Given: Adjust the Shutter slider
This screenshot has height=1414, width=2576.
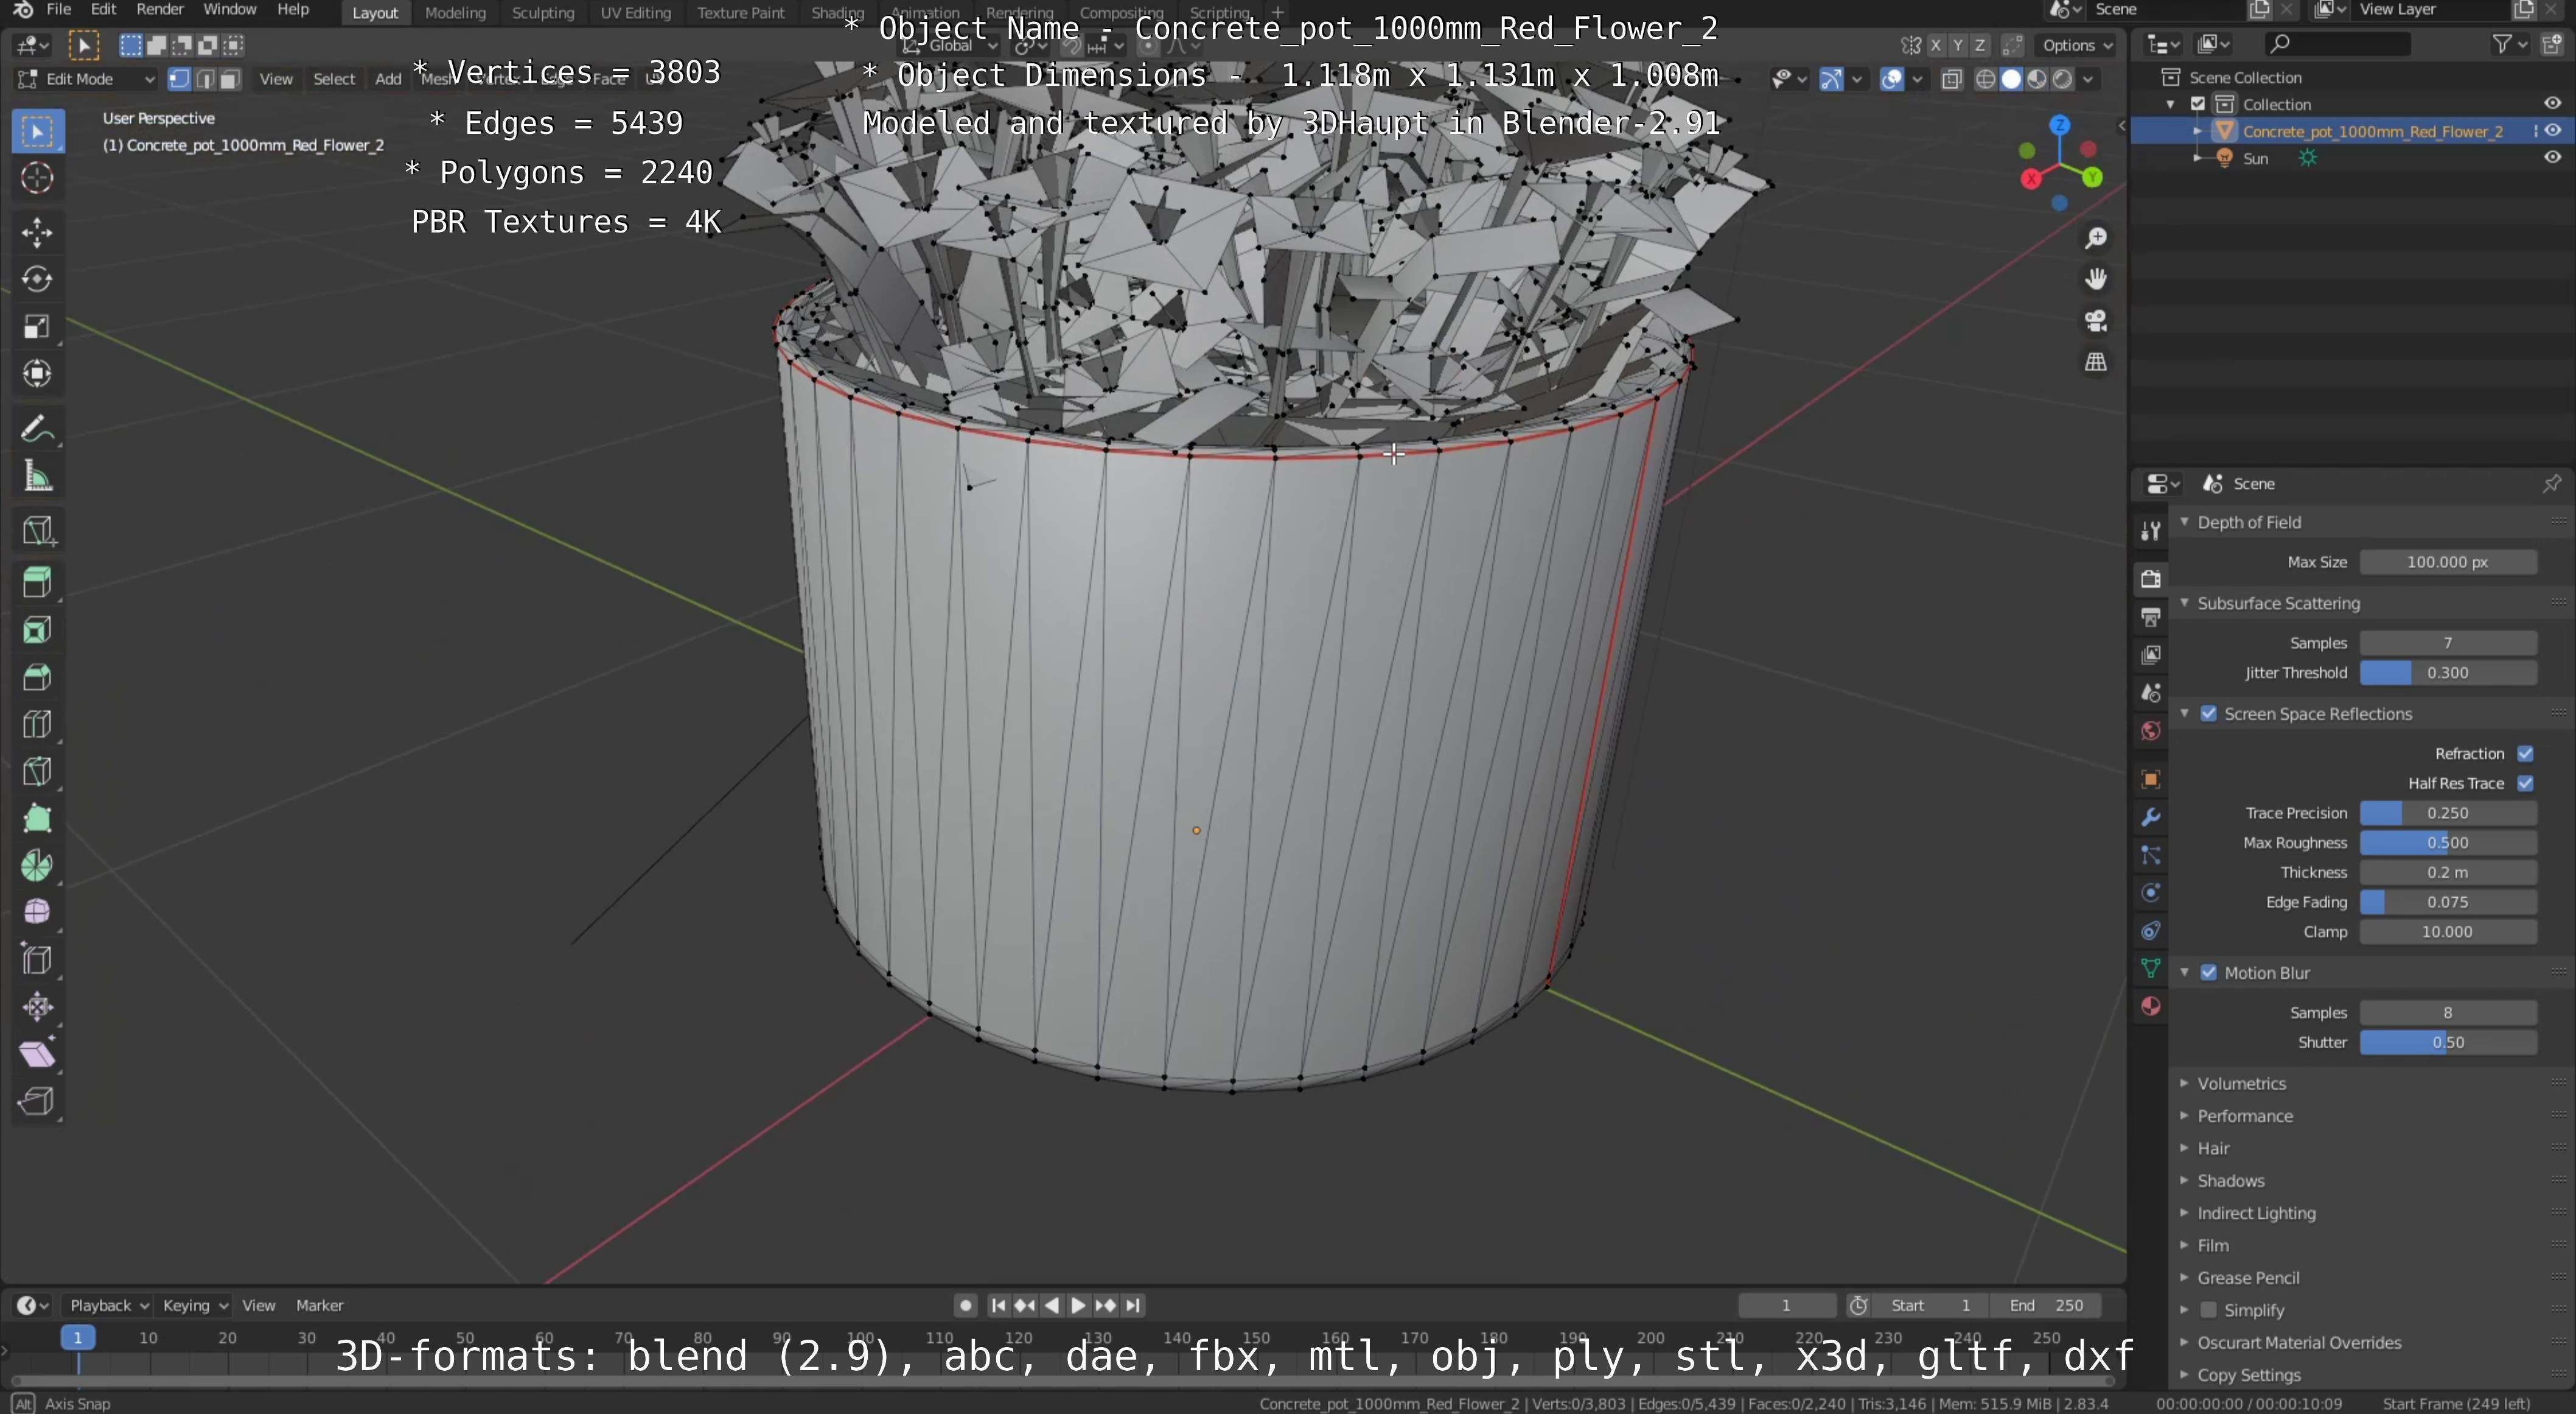Looking at the screenshot, I should click(x=2448, y=1042).
